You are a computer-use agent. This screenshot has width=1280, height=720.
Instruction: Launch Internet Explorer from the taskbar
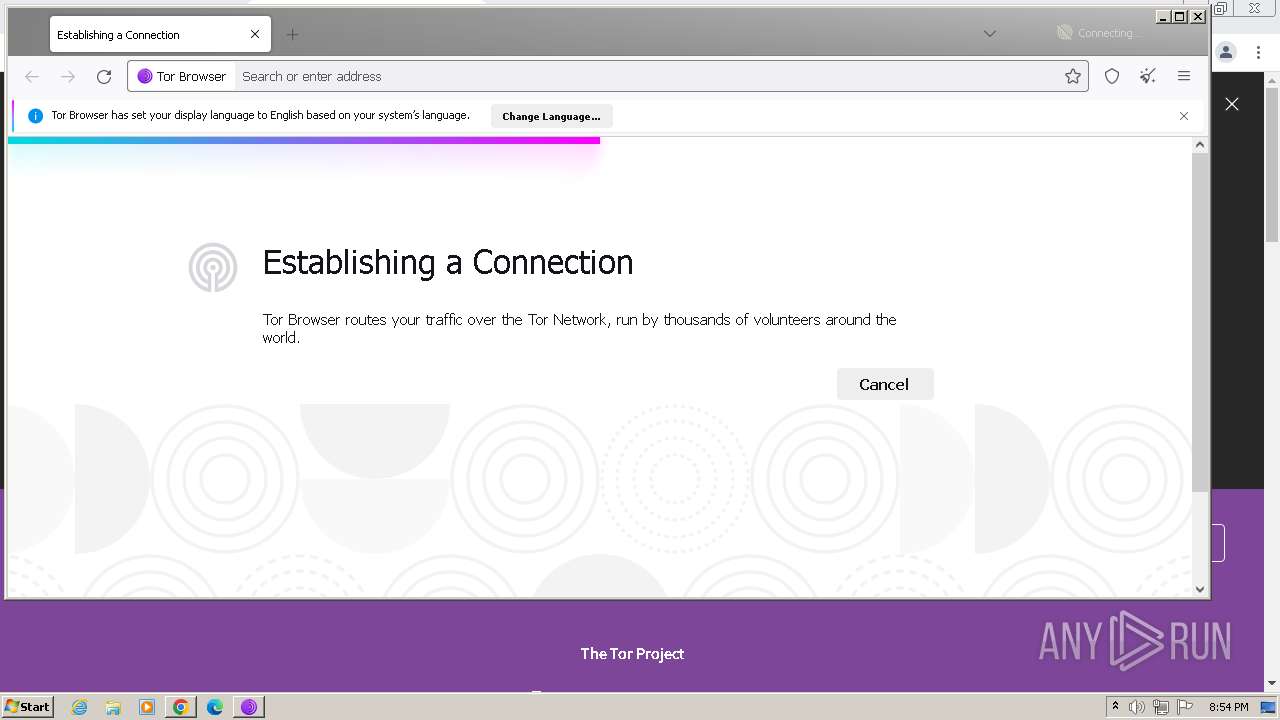[x=80, y=707]
